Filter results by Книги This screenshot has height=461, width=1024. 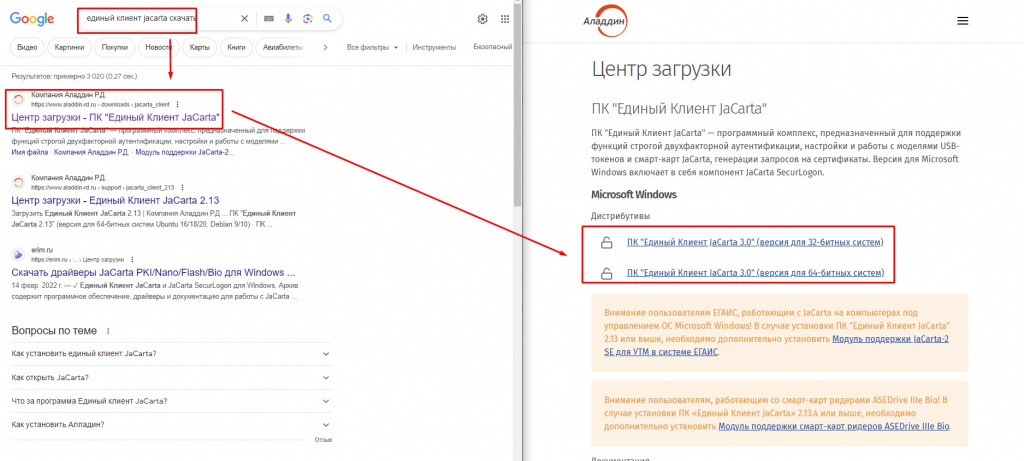(236, 48)
